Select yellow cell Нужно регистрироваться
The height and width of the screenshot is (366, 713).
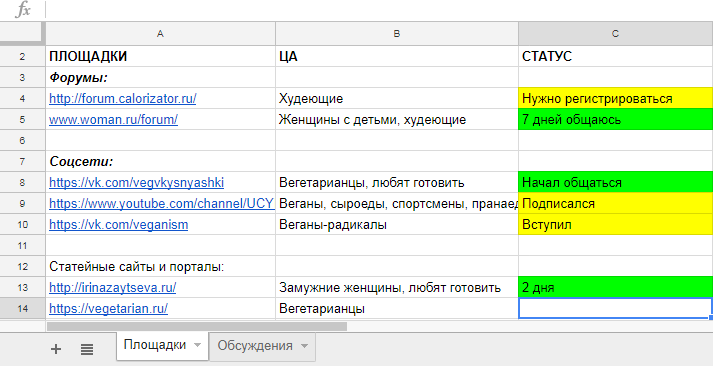click(615, 99)
